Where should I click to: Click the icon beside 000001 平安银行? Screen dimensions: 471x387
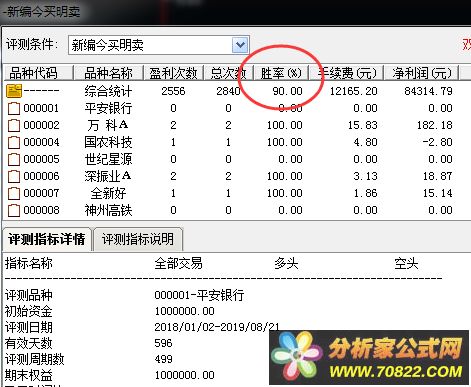click(14, 108)
